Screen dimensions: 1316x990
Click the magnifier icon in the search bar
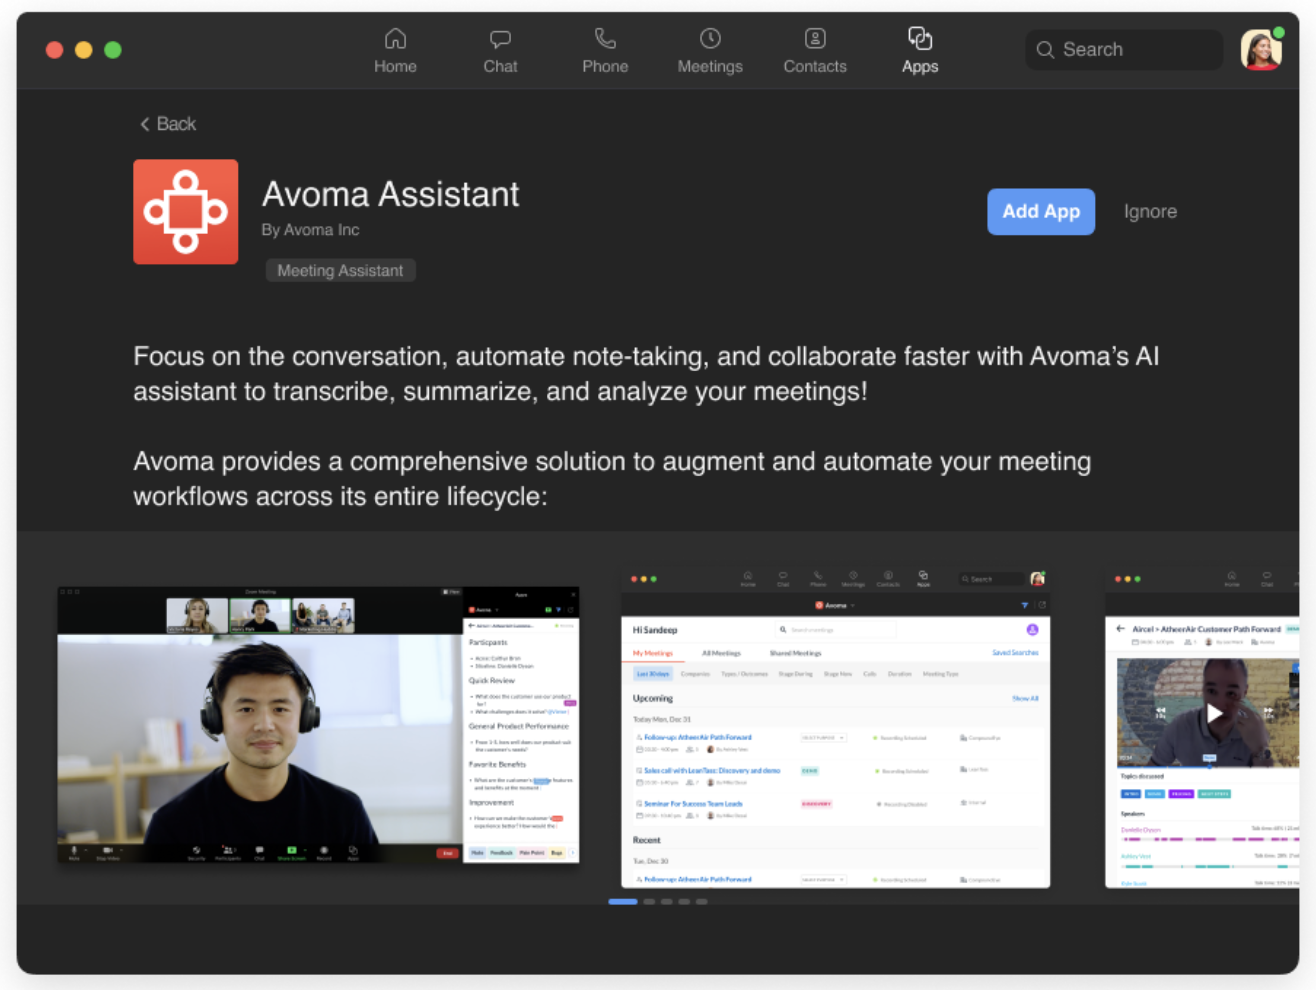click(1046, 49)
